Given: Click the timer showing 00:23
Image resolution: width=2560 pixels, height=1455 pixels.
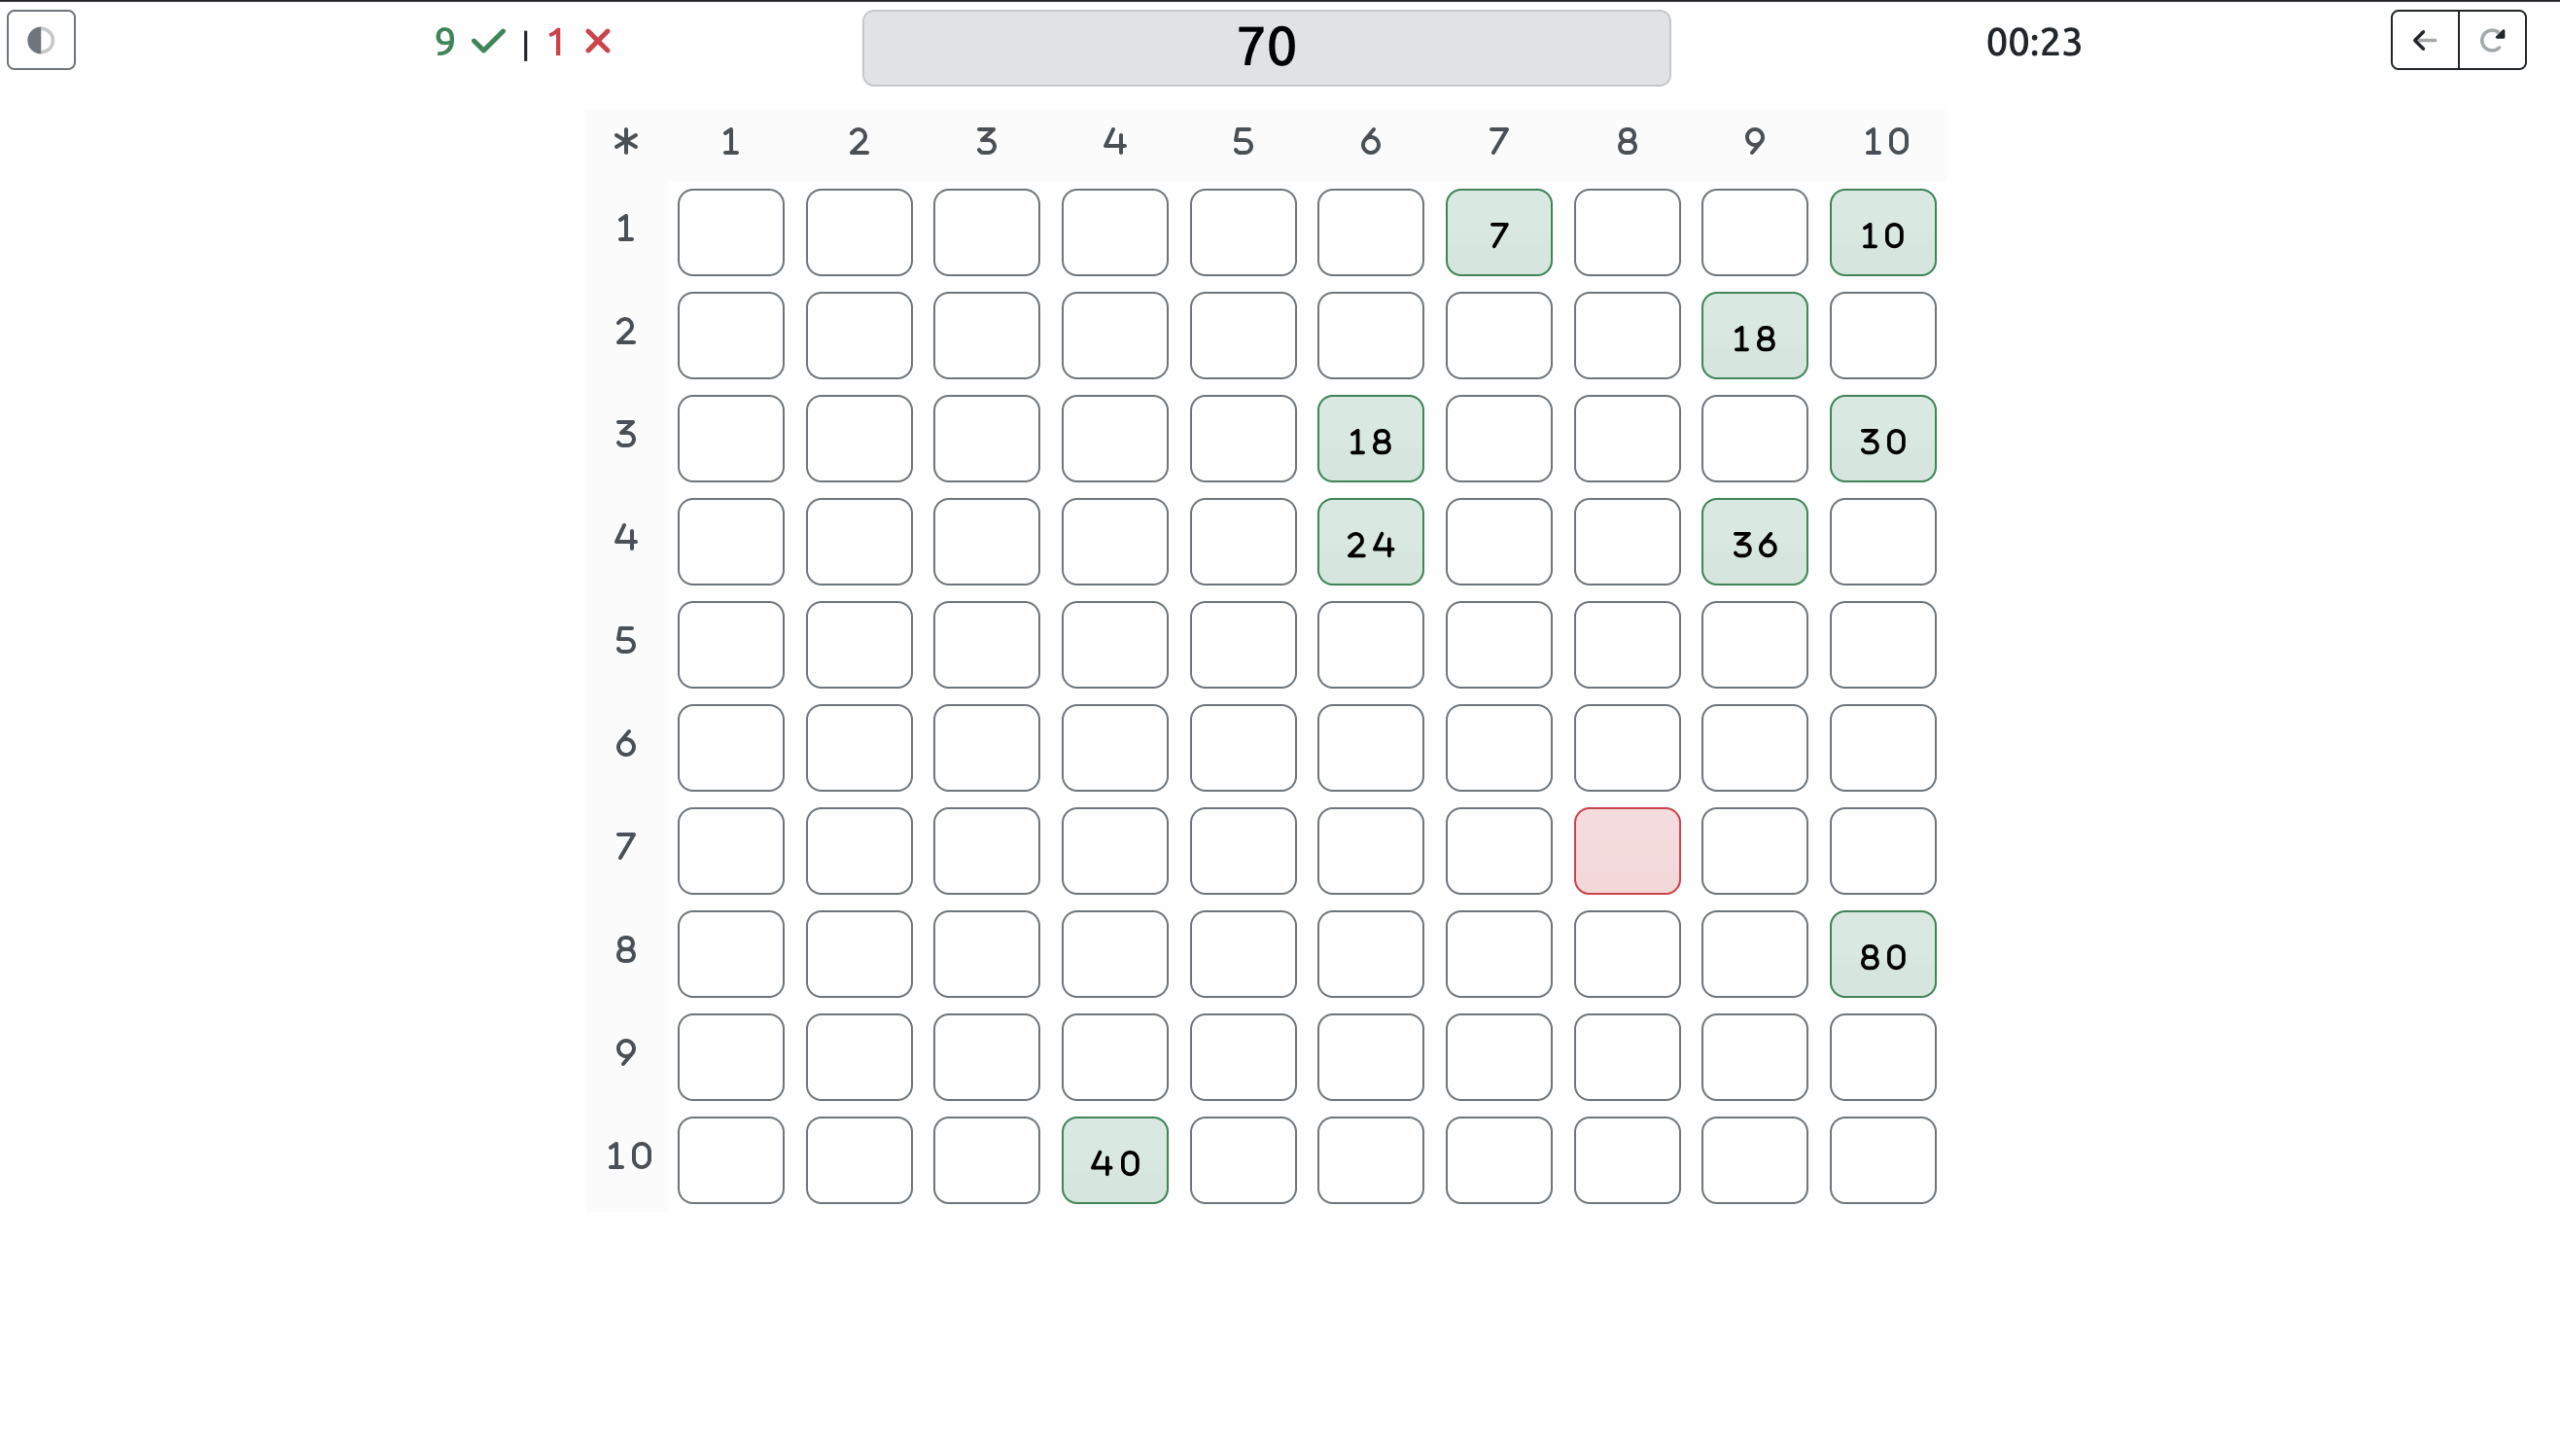Looking at the screenshot, I should click(x=2033, y=42).
